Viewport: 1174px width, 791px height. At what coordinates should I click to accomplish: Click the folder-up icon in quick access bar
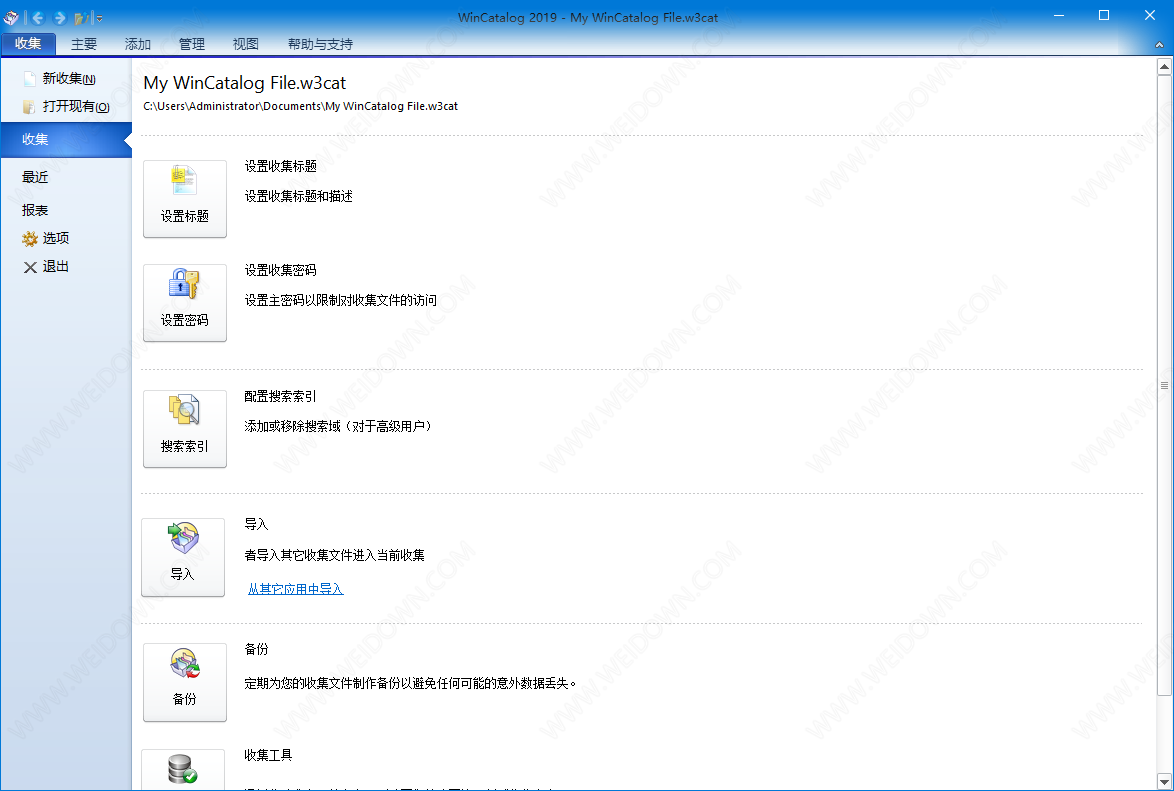point(82,17)
